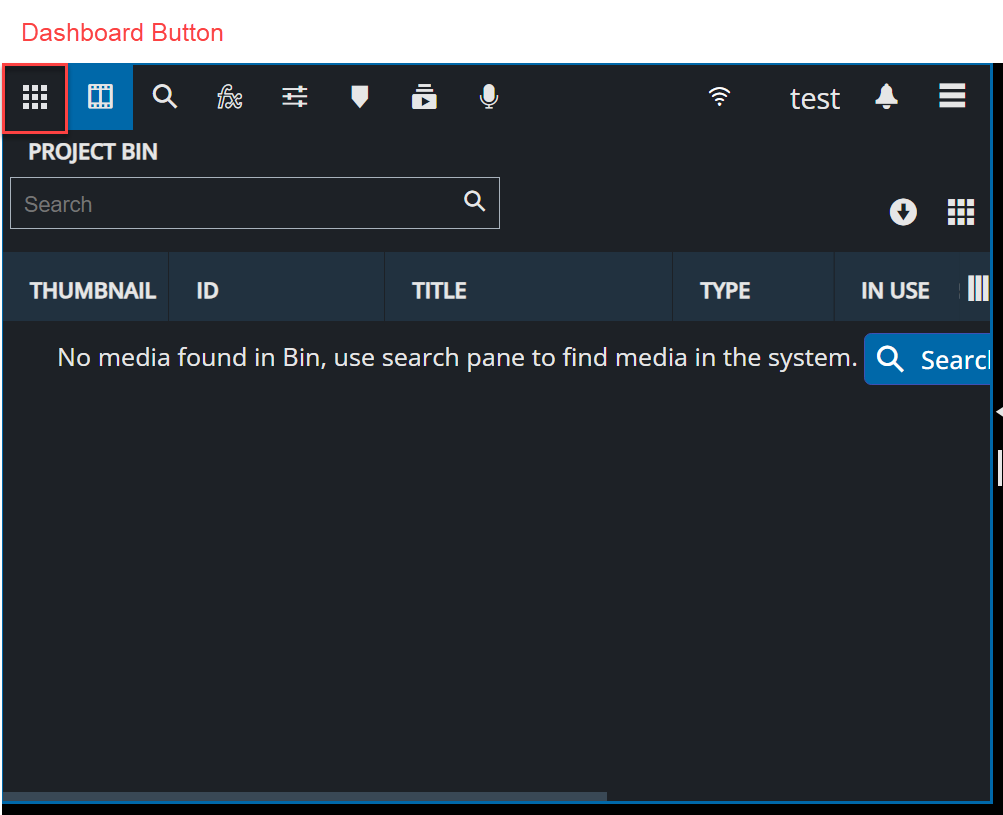Sort the bin by the TYPE column

coord(724,290)
